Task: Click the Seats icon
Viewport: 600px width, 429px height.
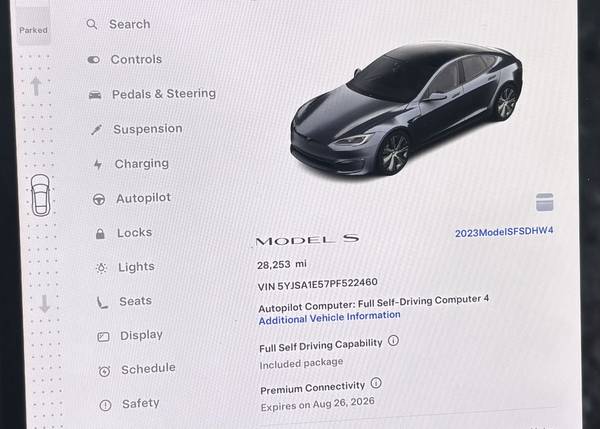Action: tap(102, 302)
